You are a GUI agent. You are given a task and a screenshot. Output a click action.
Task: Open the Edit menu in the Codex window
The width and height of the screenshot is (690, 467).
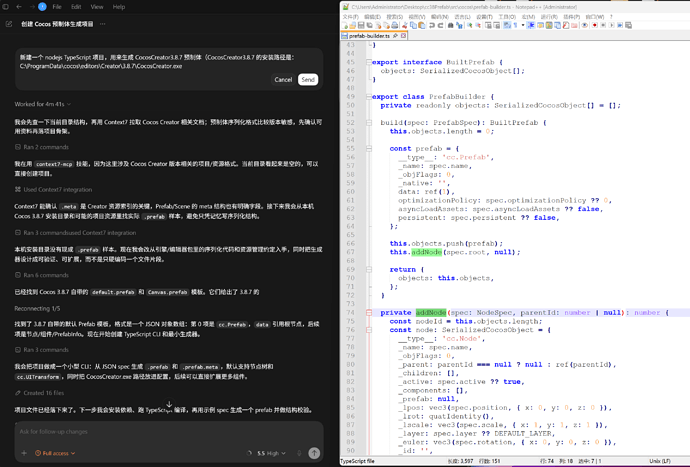coord(76,7)
